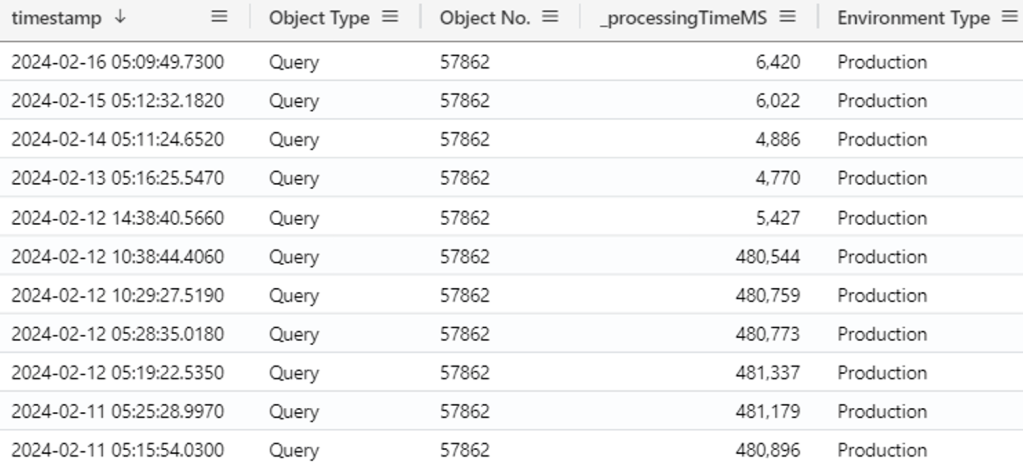Image resolution: width=1023 pixels, height=471 pixels.
Task: Select Production cell in 2024-02-15 row
Action: 882,101
